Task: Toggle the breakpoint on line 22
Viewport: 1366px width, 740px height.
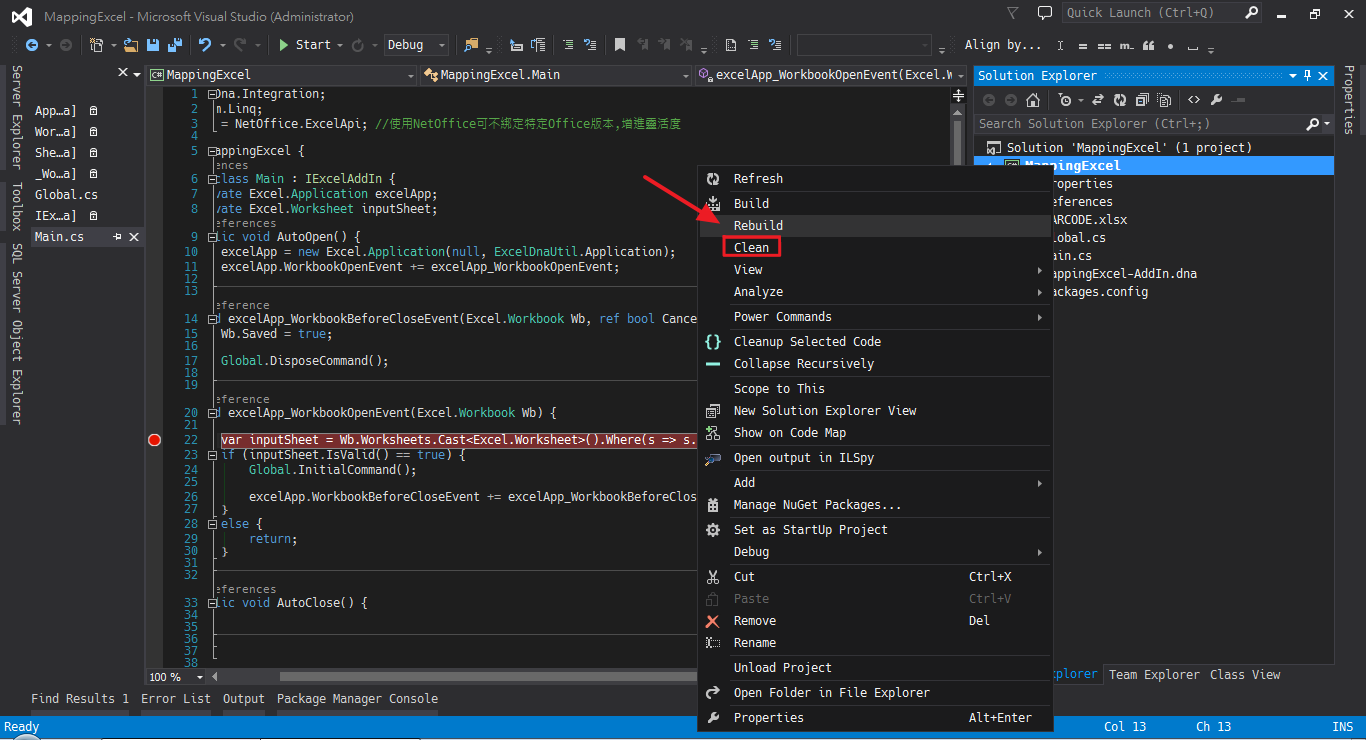Action: tap(154, 440)
